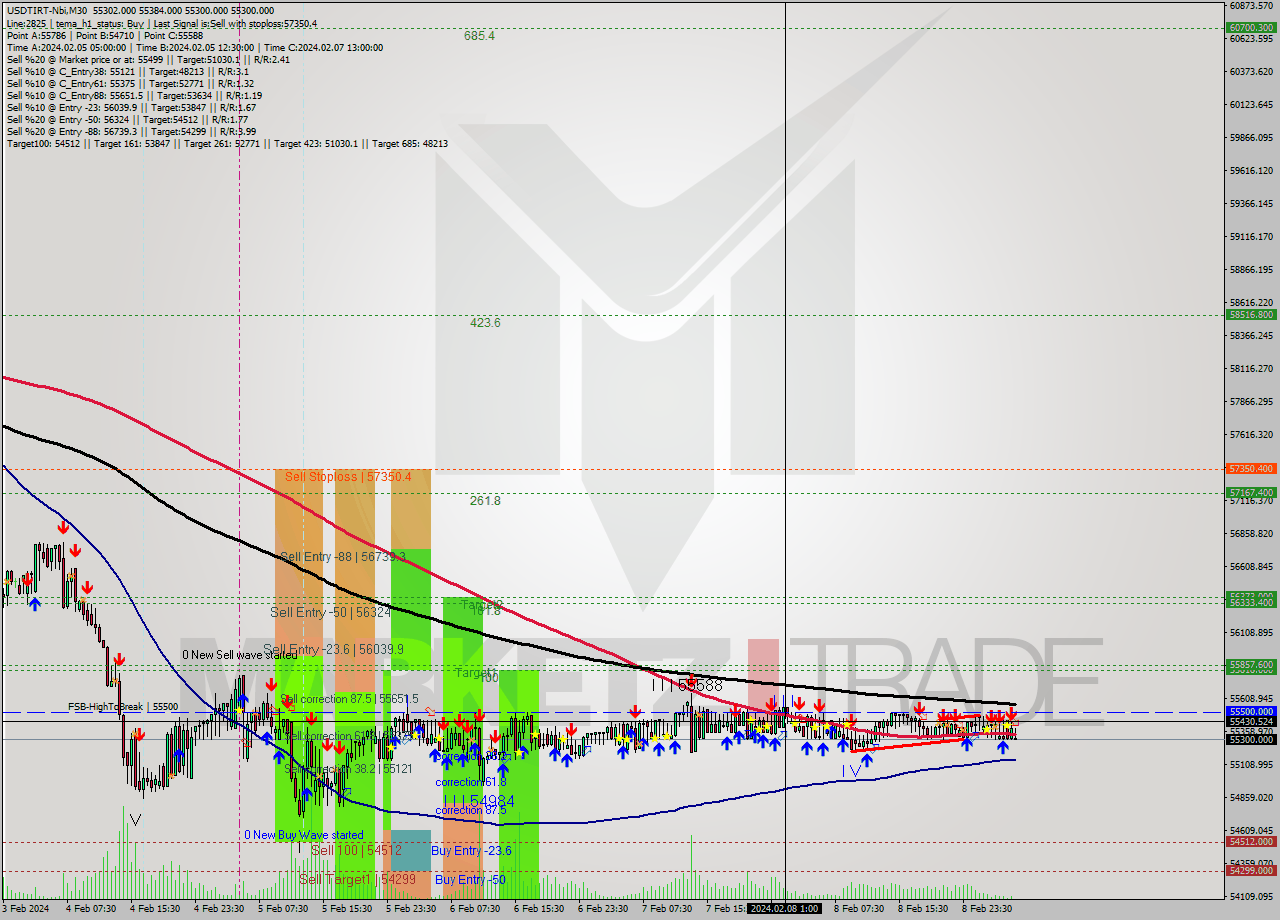Click the 'Sell 100 | 54512' label
The image size is (1280, 920).
[356, 850]
